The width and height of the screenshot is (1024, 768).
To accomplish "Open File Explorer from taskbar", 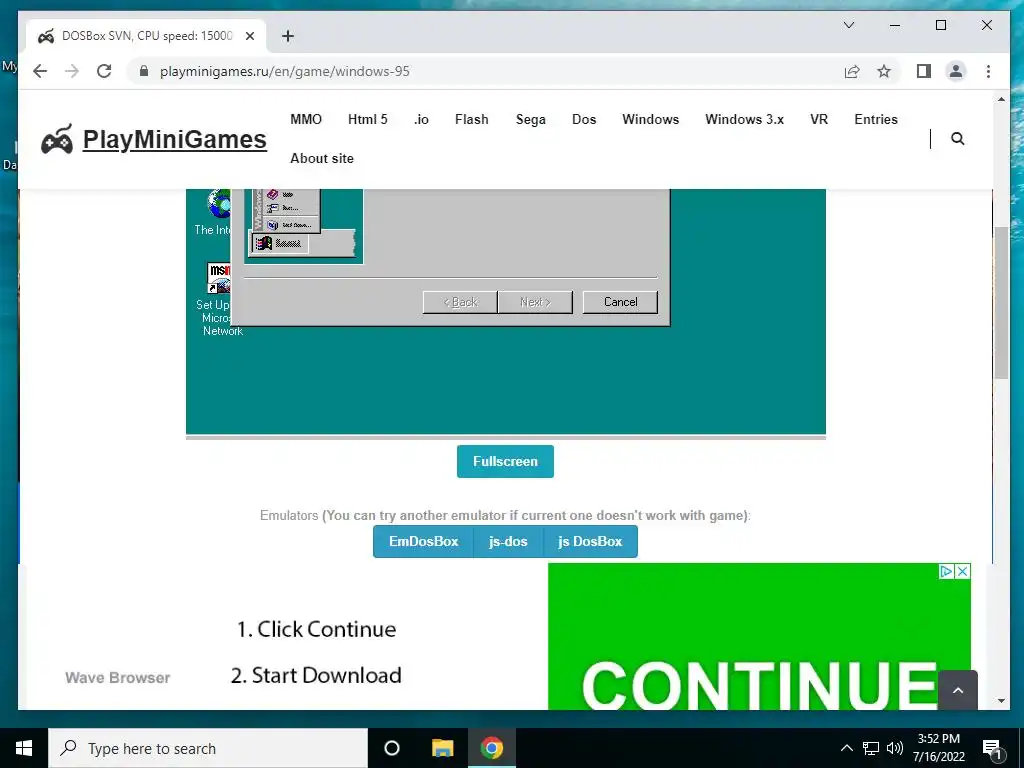I will 442,748.
